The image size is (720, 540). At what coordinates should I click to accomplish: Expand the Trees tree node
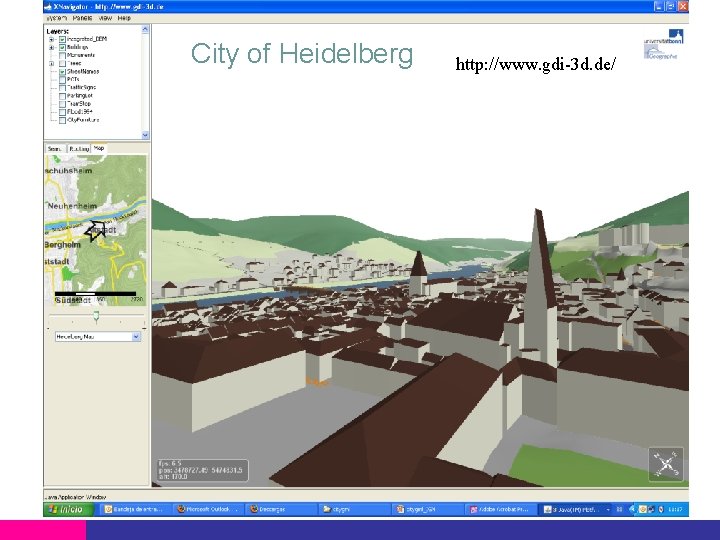click(x=51, y=64)
